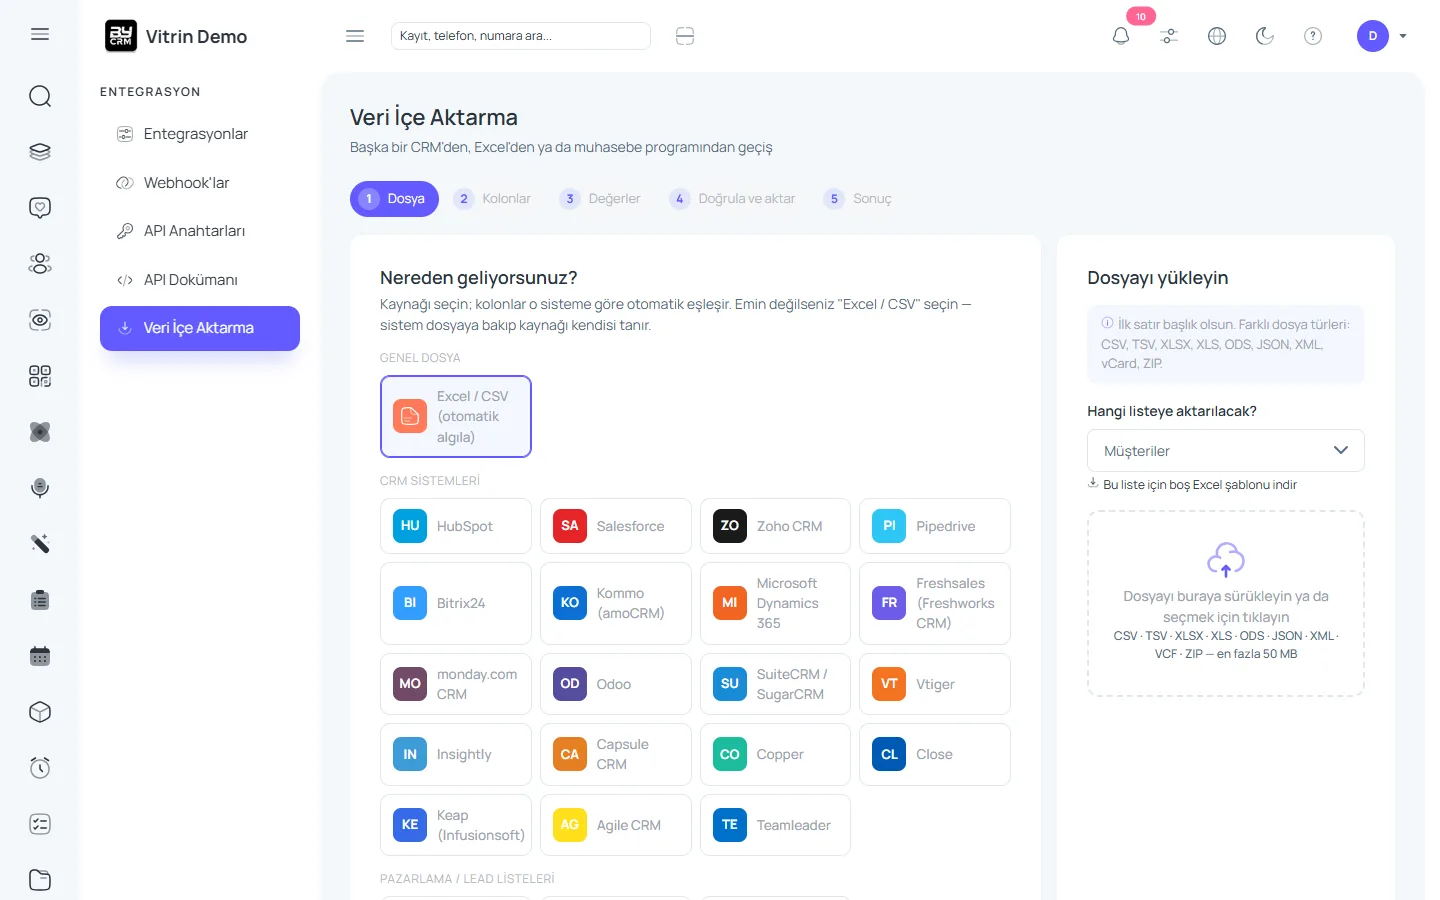The width and height of the screenshot is (1440, 900).
Task: Open the calendar icon in the sidebar
Action: 40,656
